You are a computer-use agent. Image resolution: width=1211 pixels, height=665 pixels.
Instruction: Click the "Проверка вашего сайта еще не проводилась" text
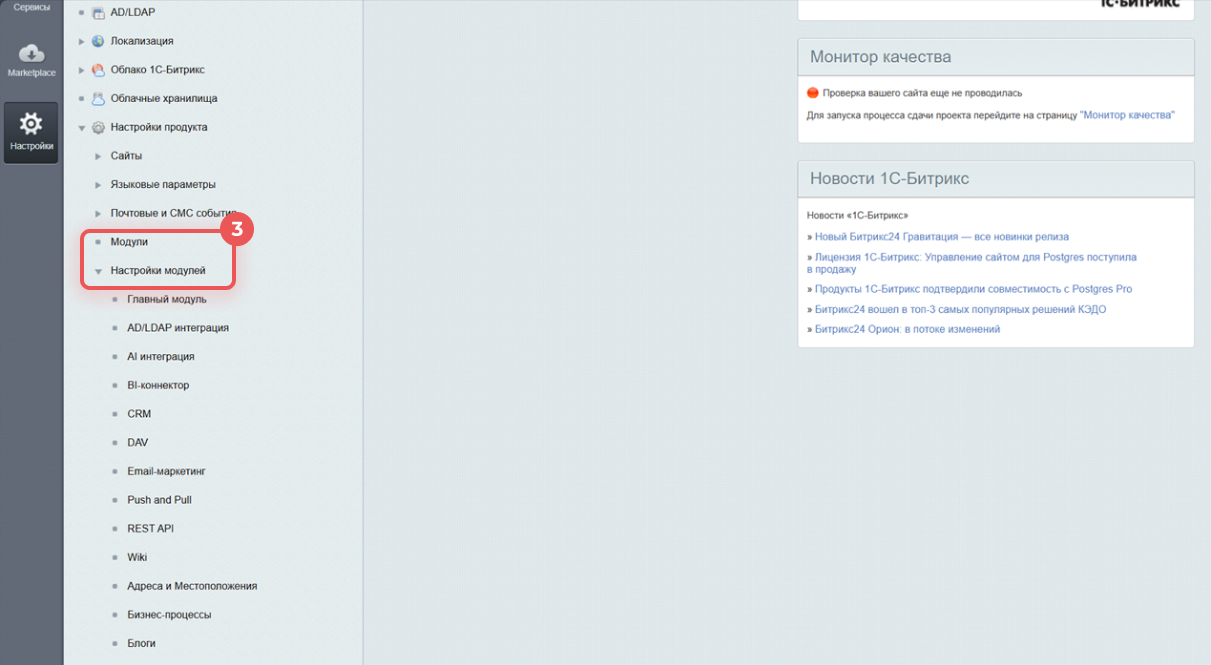point(922,93)
